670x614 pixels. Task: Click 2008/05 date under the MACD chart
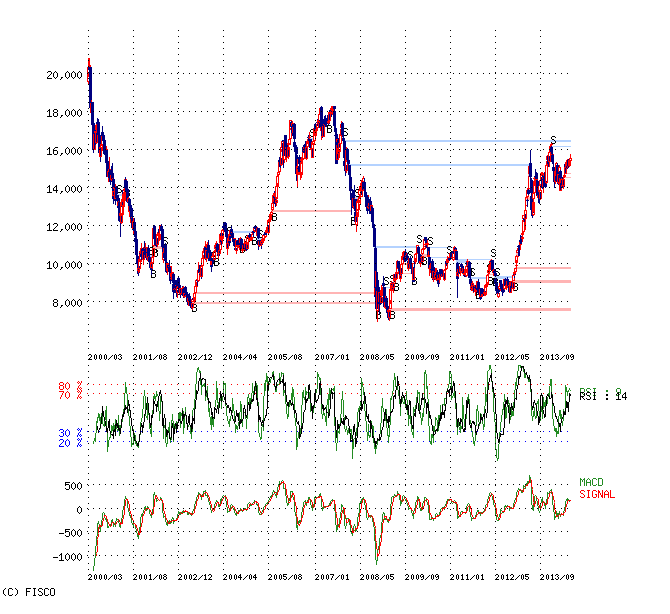click(x=377, y=577)
